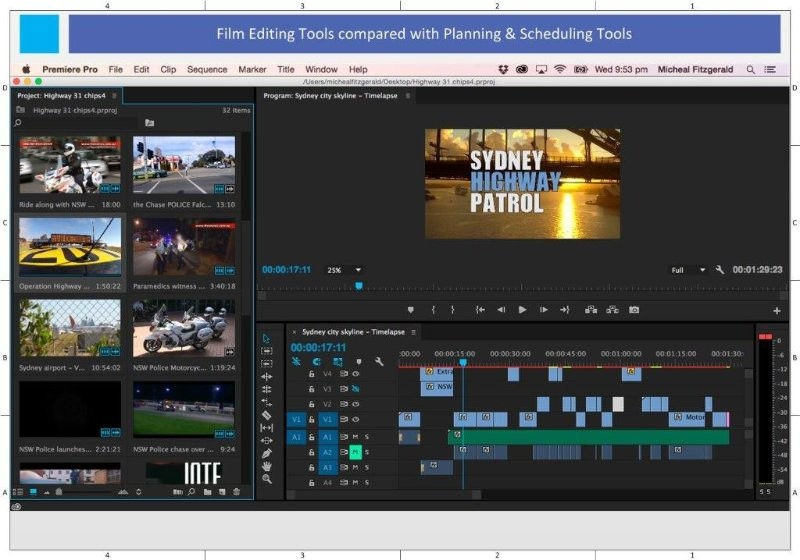The image size is (800, 560).
Task: Click Project panel search field
Action: click(x=75, y=123)
